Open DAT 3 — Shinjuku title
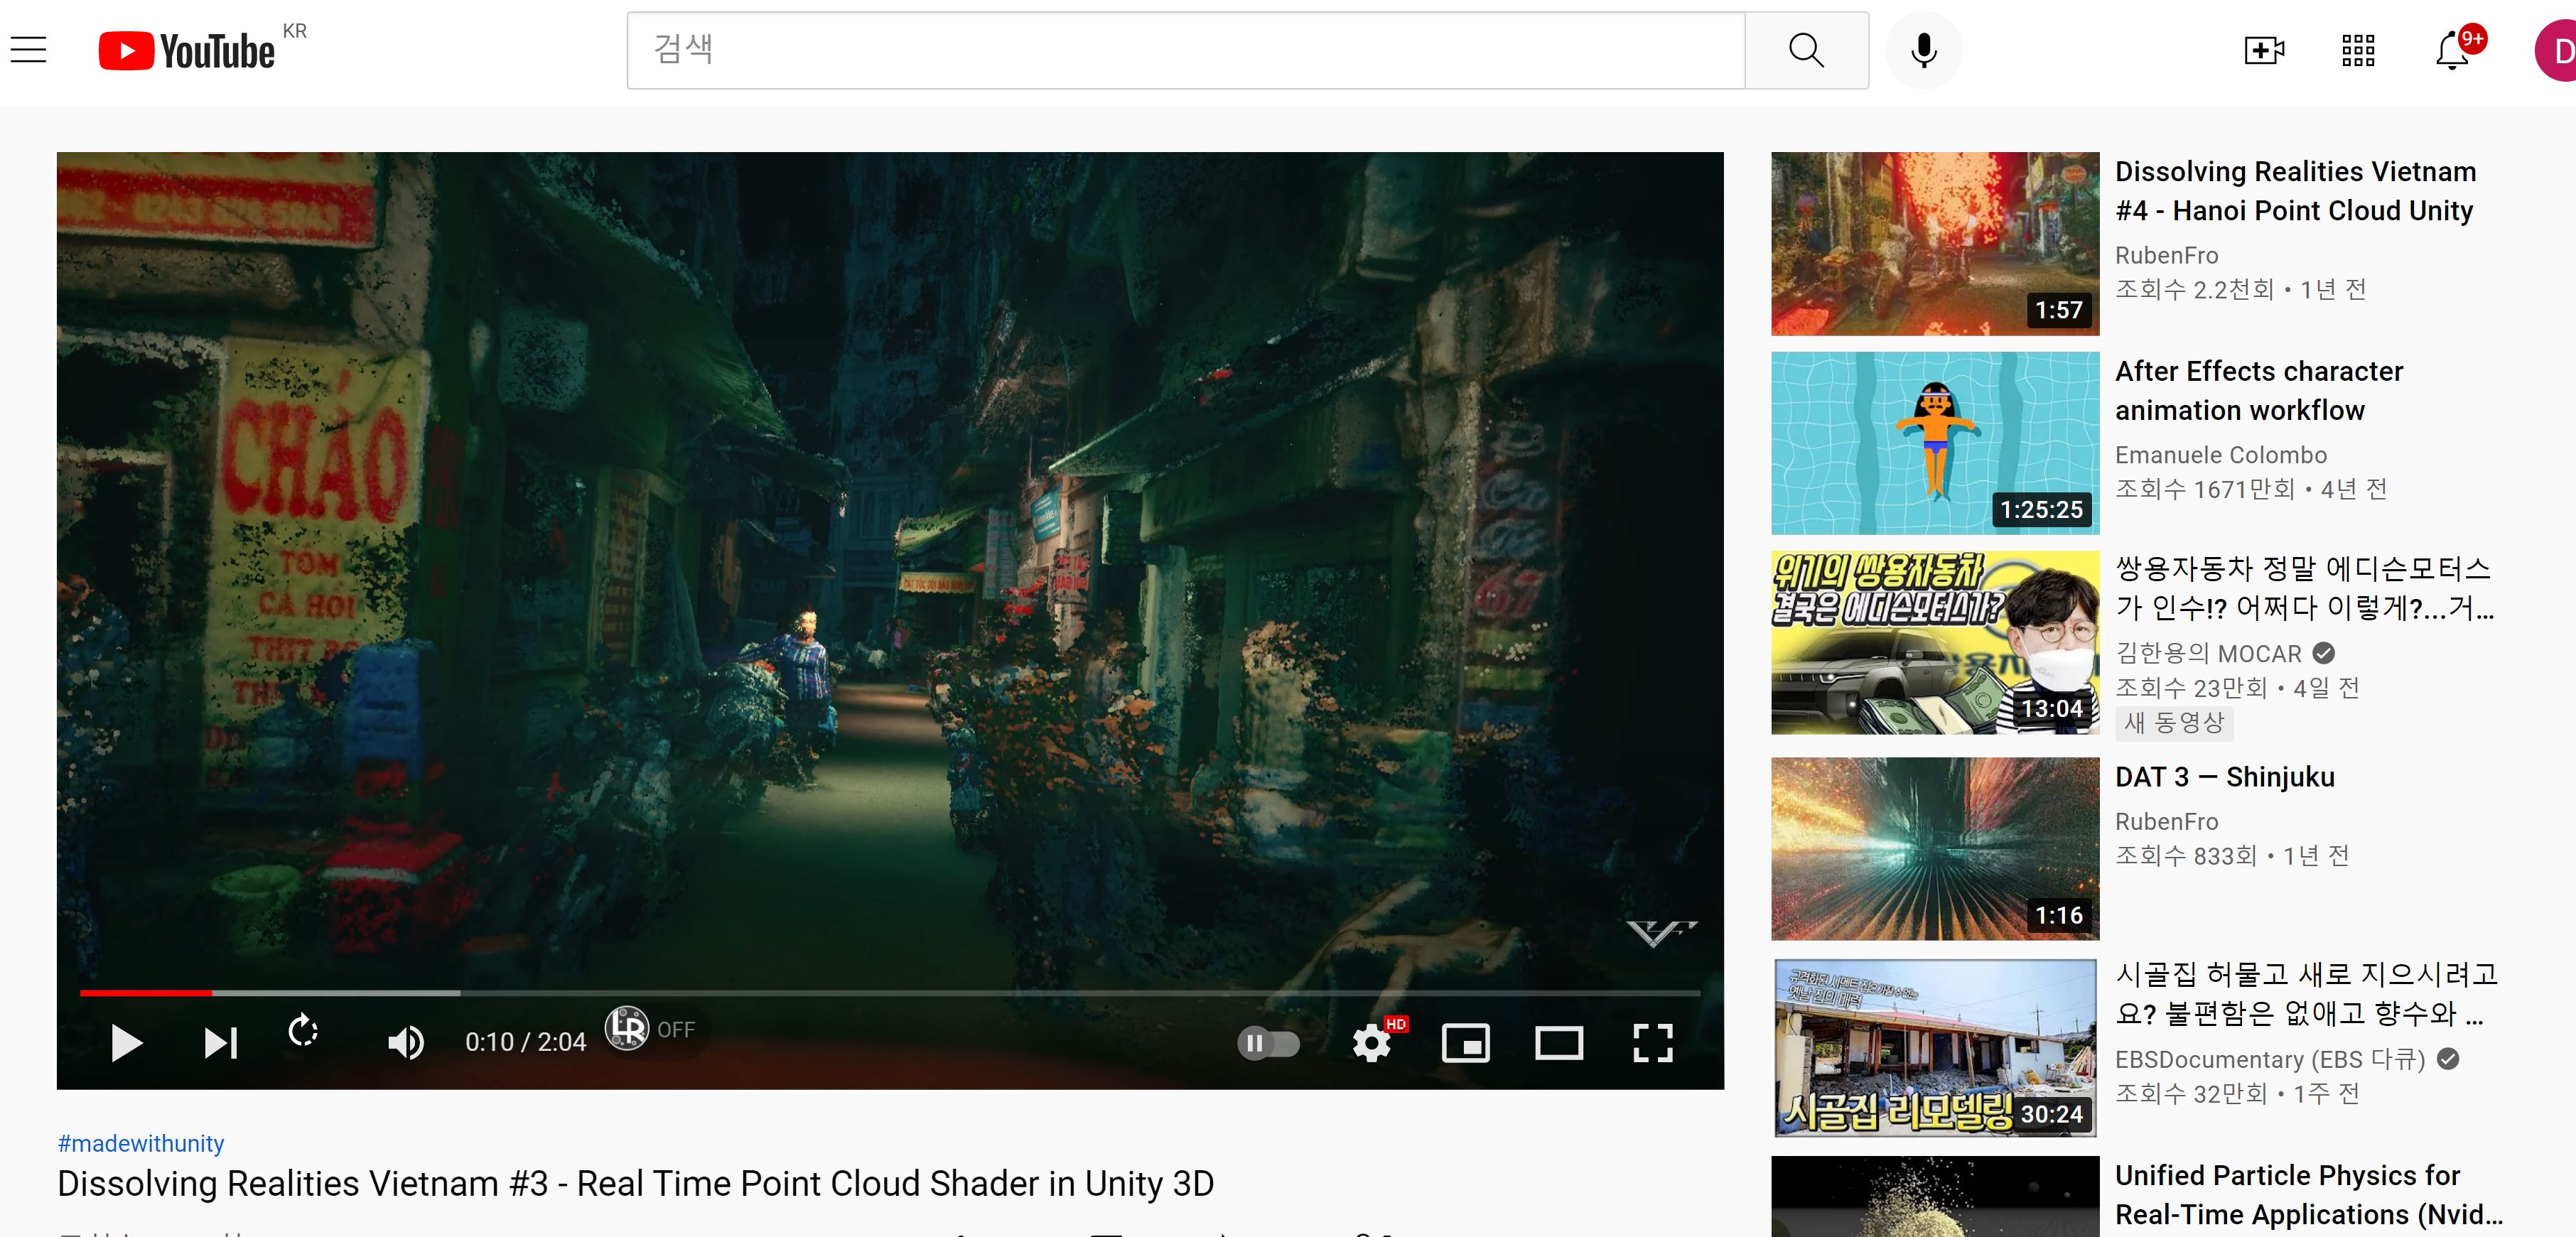2576x1237 pixels. [x=2225, y=777]
